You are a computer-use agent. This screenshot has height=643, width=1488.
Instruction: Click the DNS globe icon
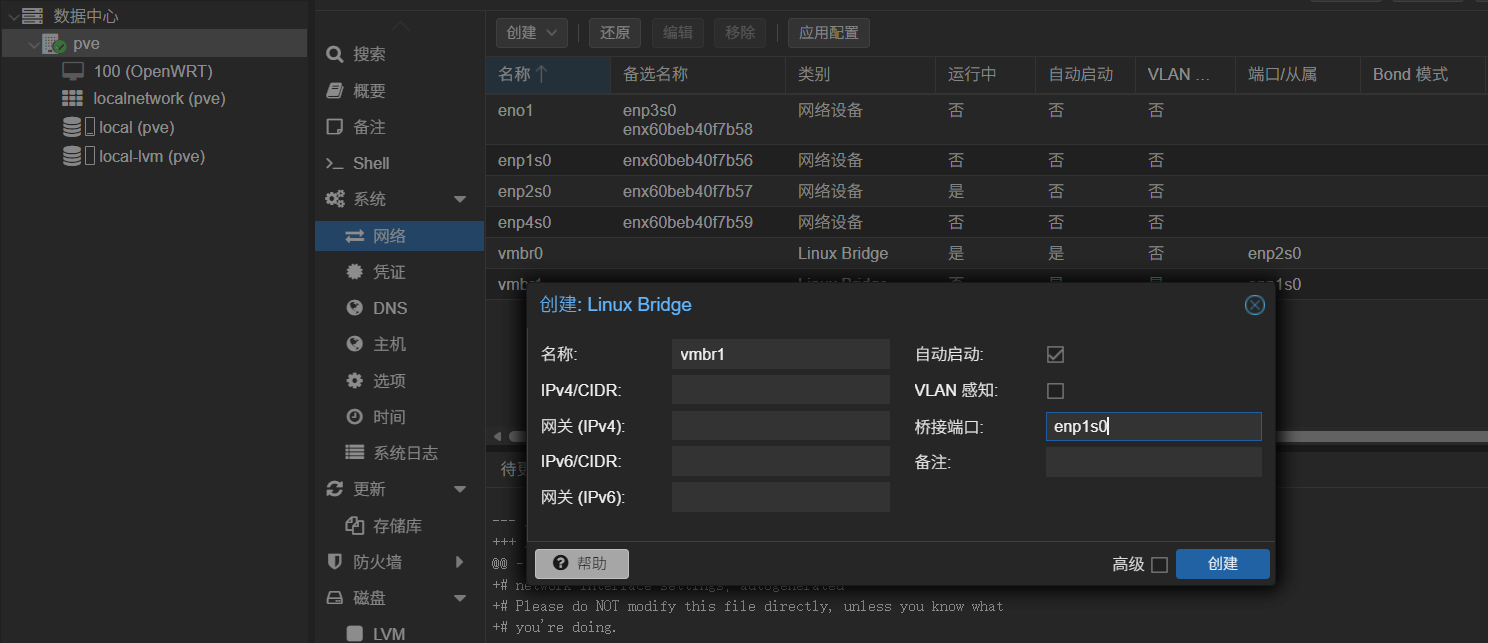point(354,308)
